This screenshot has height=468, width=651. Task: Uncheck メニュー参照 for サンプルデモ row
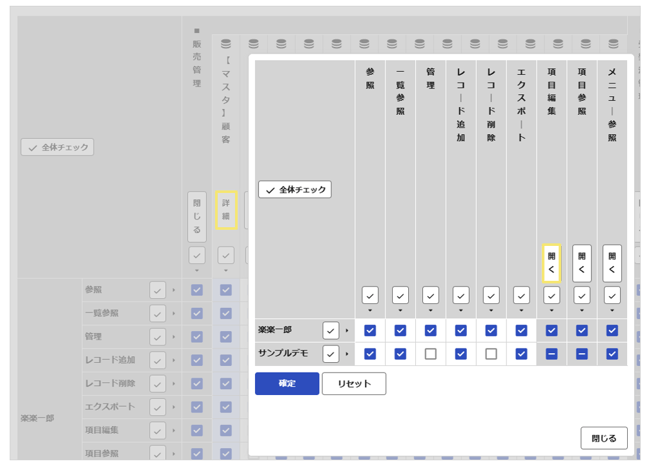point(612,354)
